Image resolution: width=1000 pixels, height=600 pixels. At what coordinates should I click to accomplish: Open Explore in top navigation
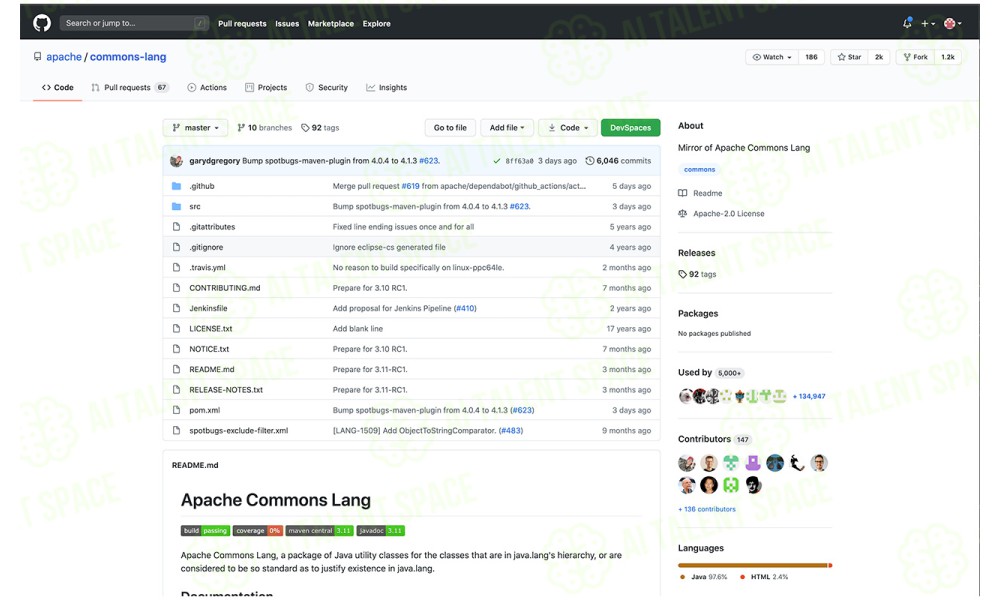(376, 24)
